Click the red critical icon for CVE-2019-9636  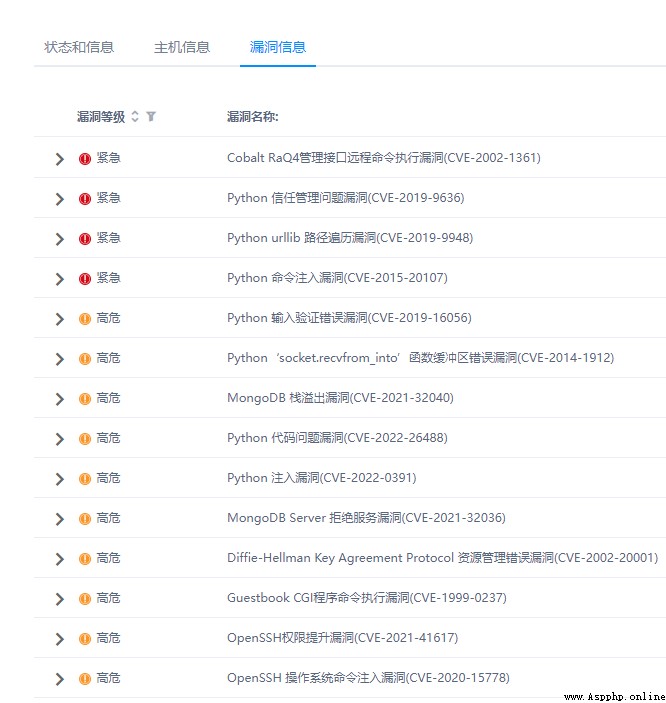pyautogui.click(x=85, y=199)
